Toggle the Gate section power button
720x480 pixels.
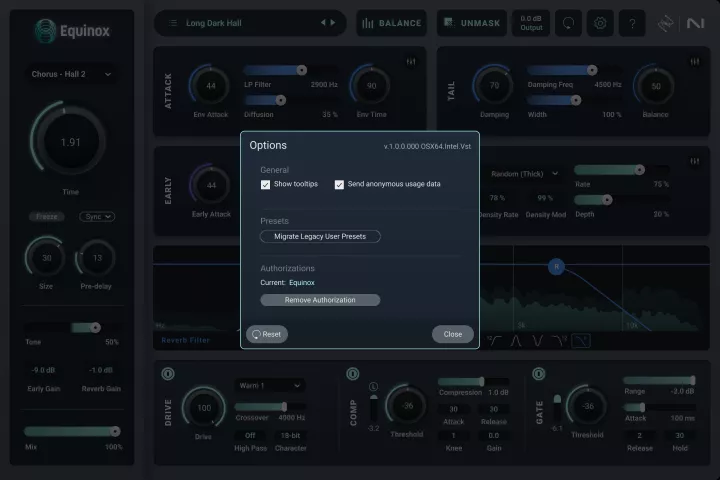click(x=539, y=374)
